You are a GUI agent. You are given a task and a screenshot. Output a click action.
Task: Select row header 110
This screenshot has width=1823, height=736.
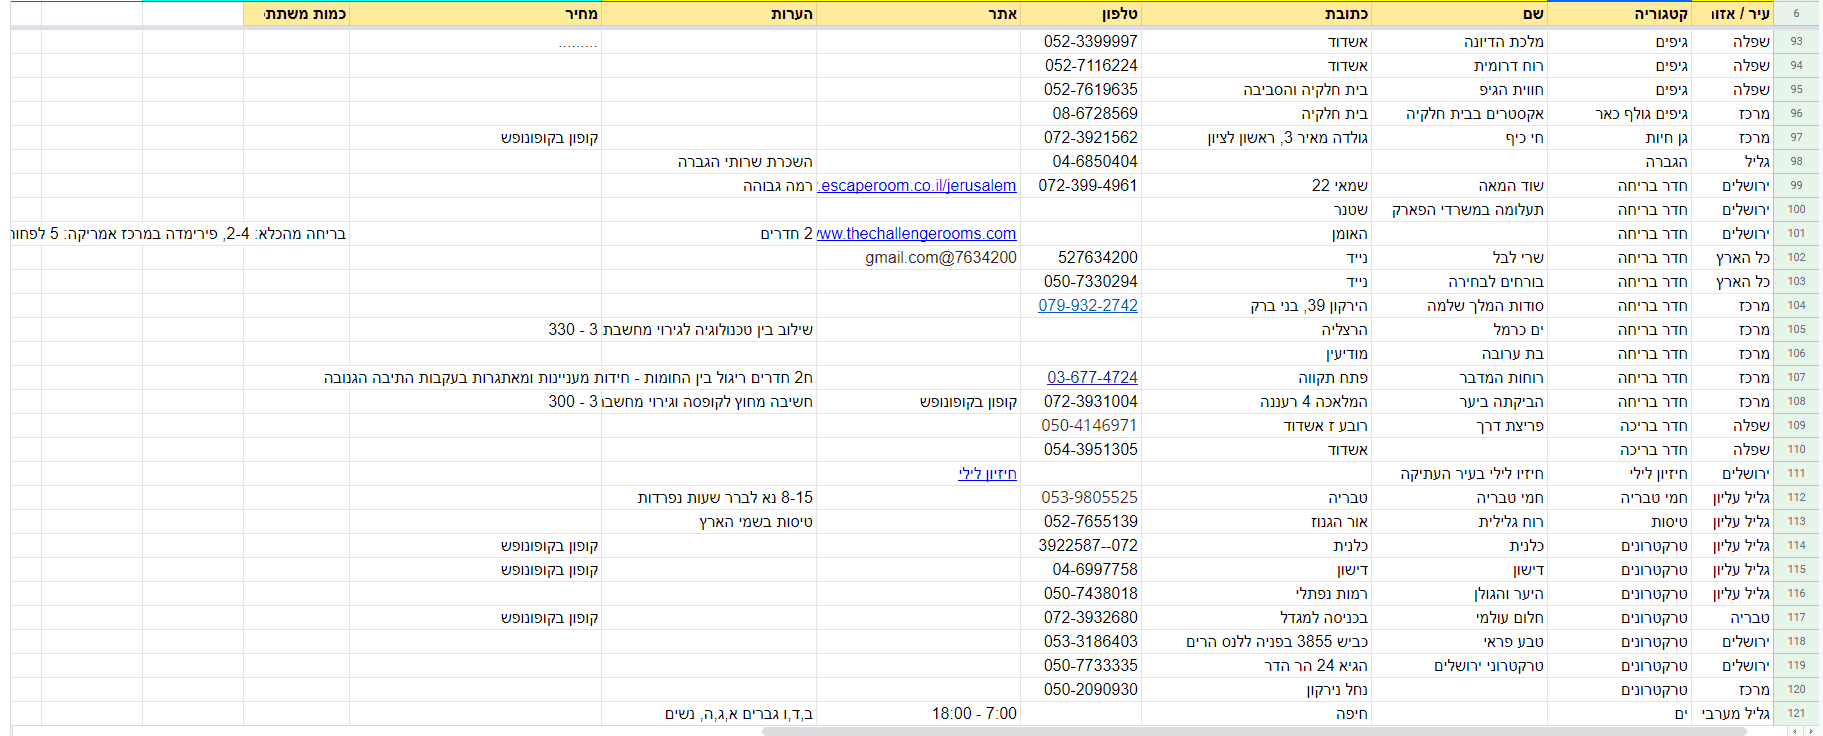(x=1797, y=450)
